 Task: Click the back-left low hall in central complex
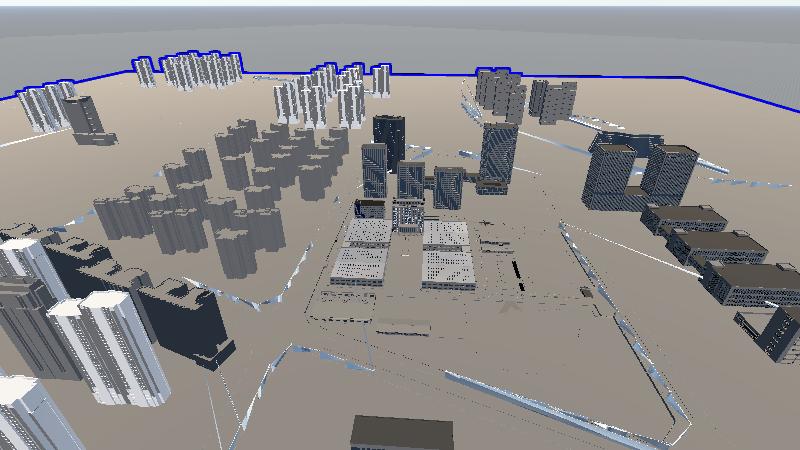click(368, 232)
